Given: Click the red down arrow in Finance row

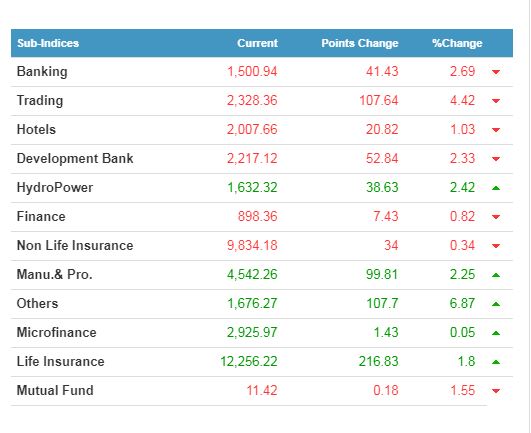Looking at the screenshot, I should click(496, 217).
